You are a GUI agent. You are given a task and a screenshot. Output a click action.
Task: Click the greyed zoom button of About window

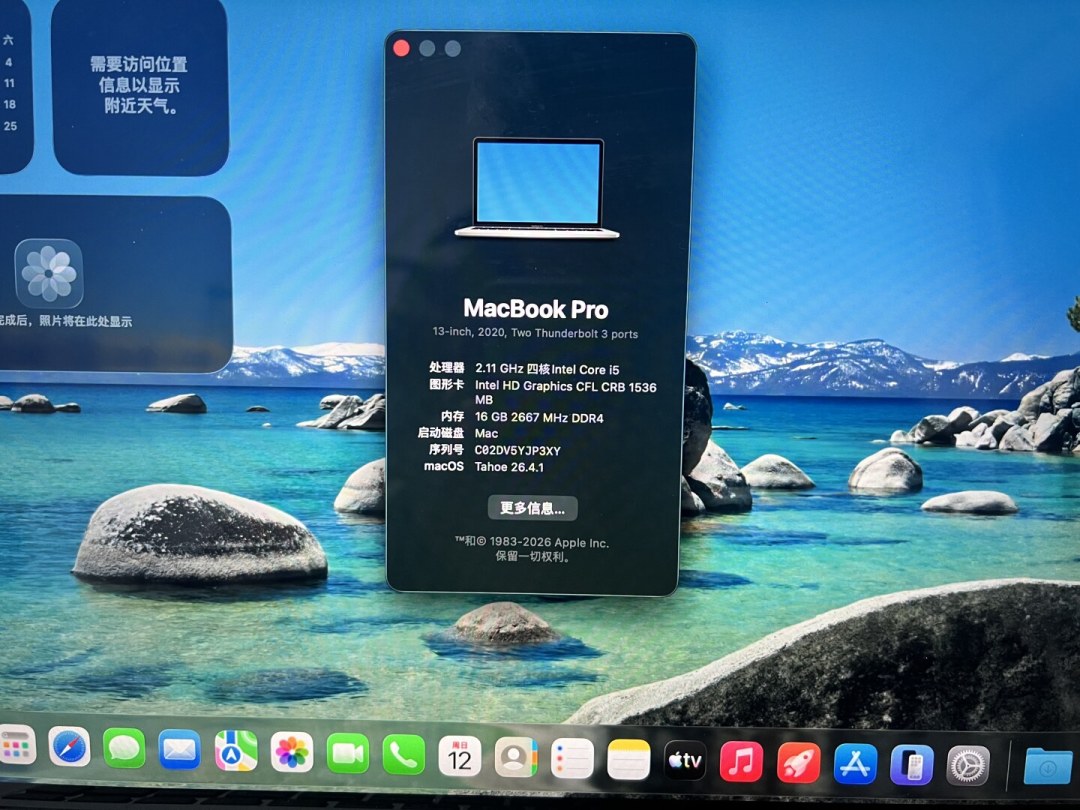coord(453,48)
